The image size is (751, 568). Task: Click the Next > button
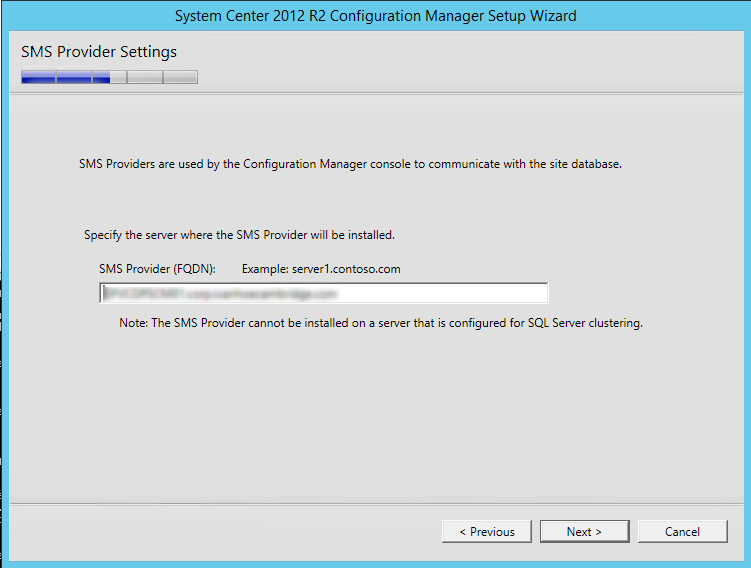tap(584, 532)
